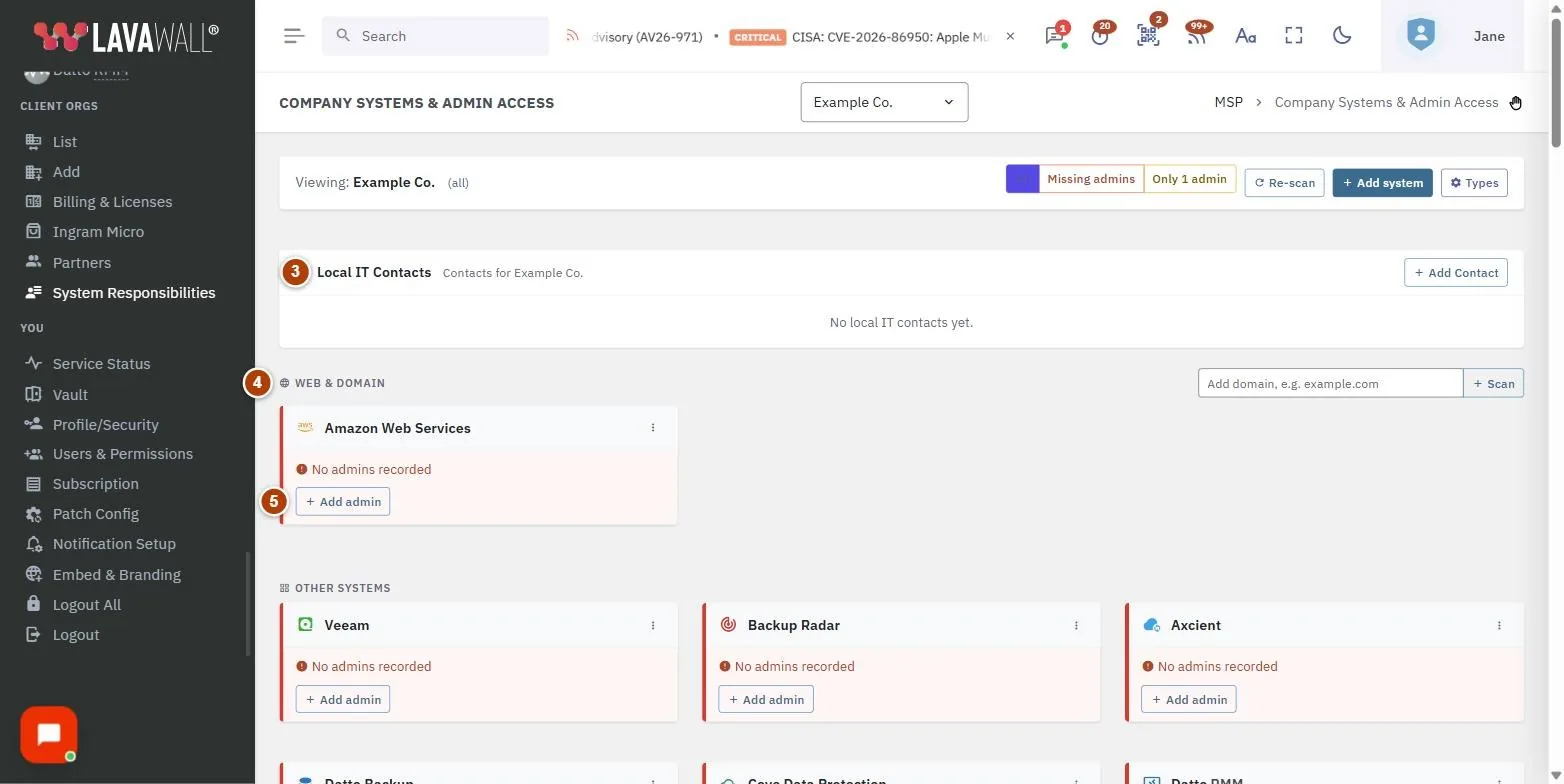The image size is (1564, 784).
Task: Click the LavaWall logo
Action: [126, 36]
